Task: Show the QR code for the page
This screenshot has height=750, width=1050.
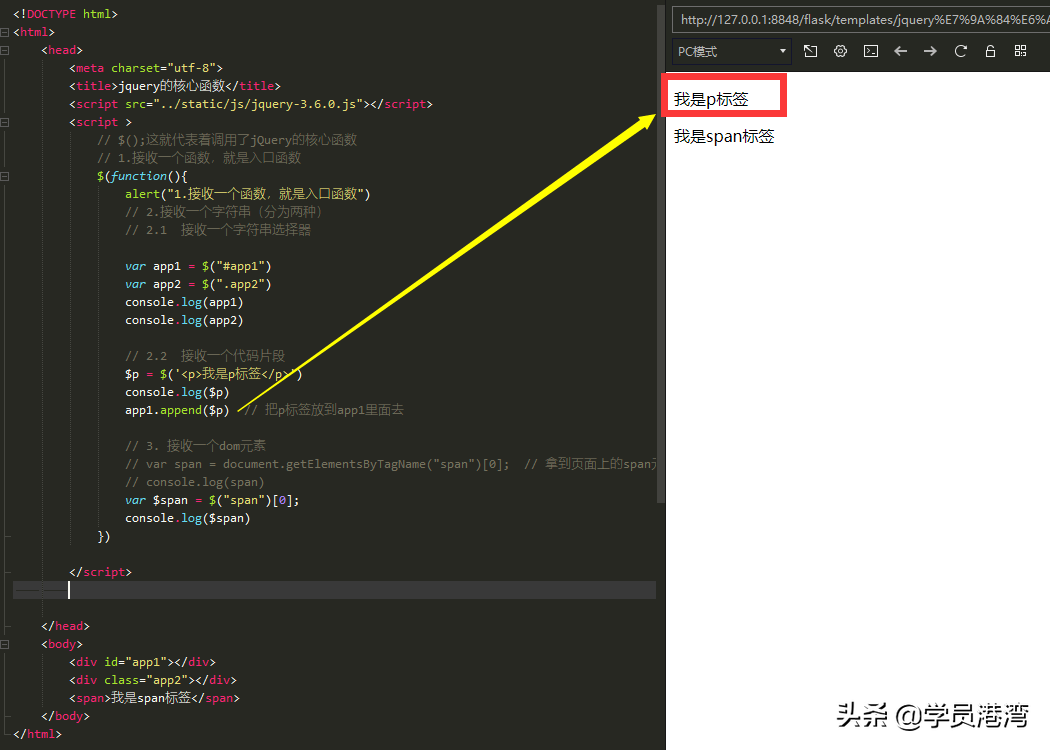Action: click(x=1021, y=51)
